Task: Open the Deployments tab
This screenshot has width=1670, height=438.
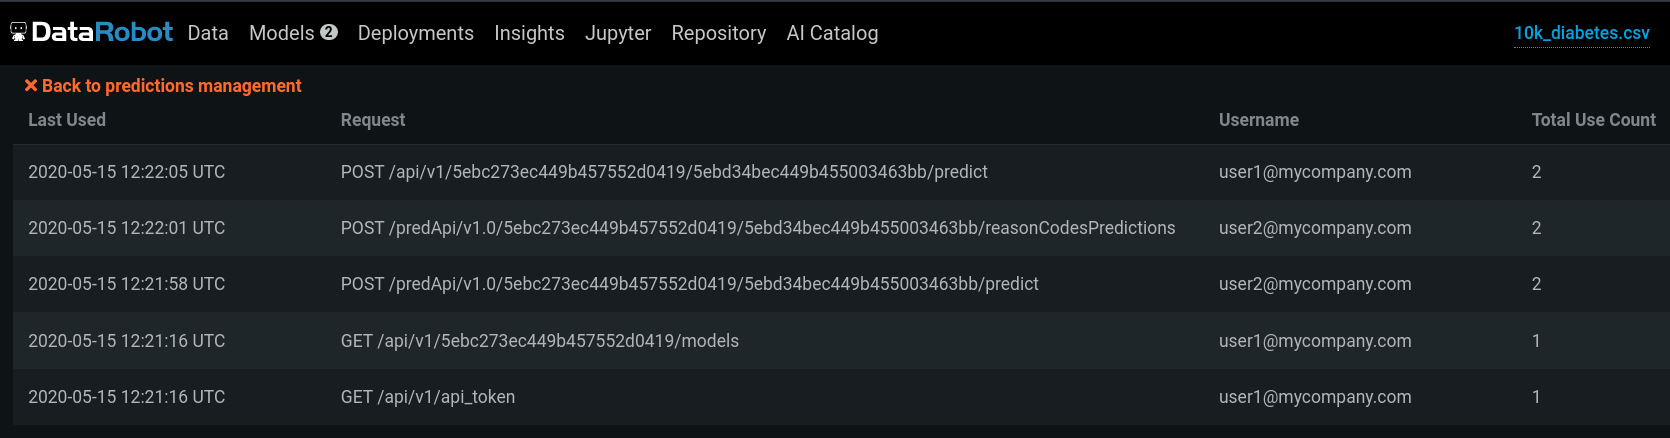Action: coord(415,33)
